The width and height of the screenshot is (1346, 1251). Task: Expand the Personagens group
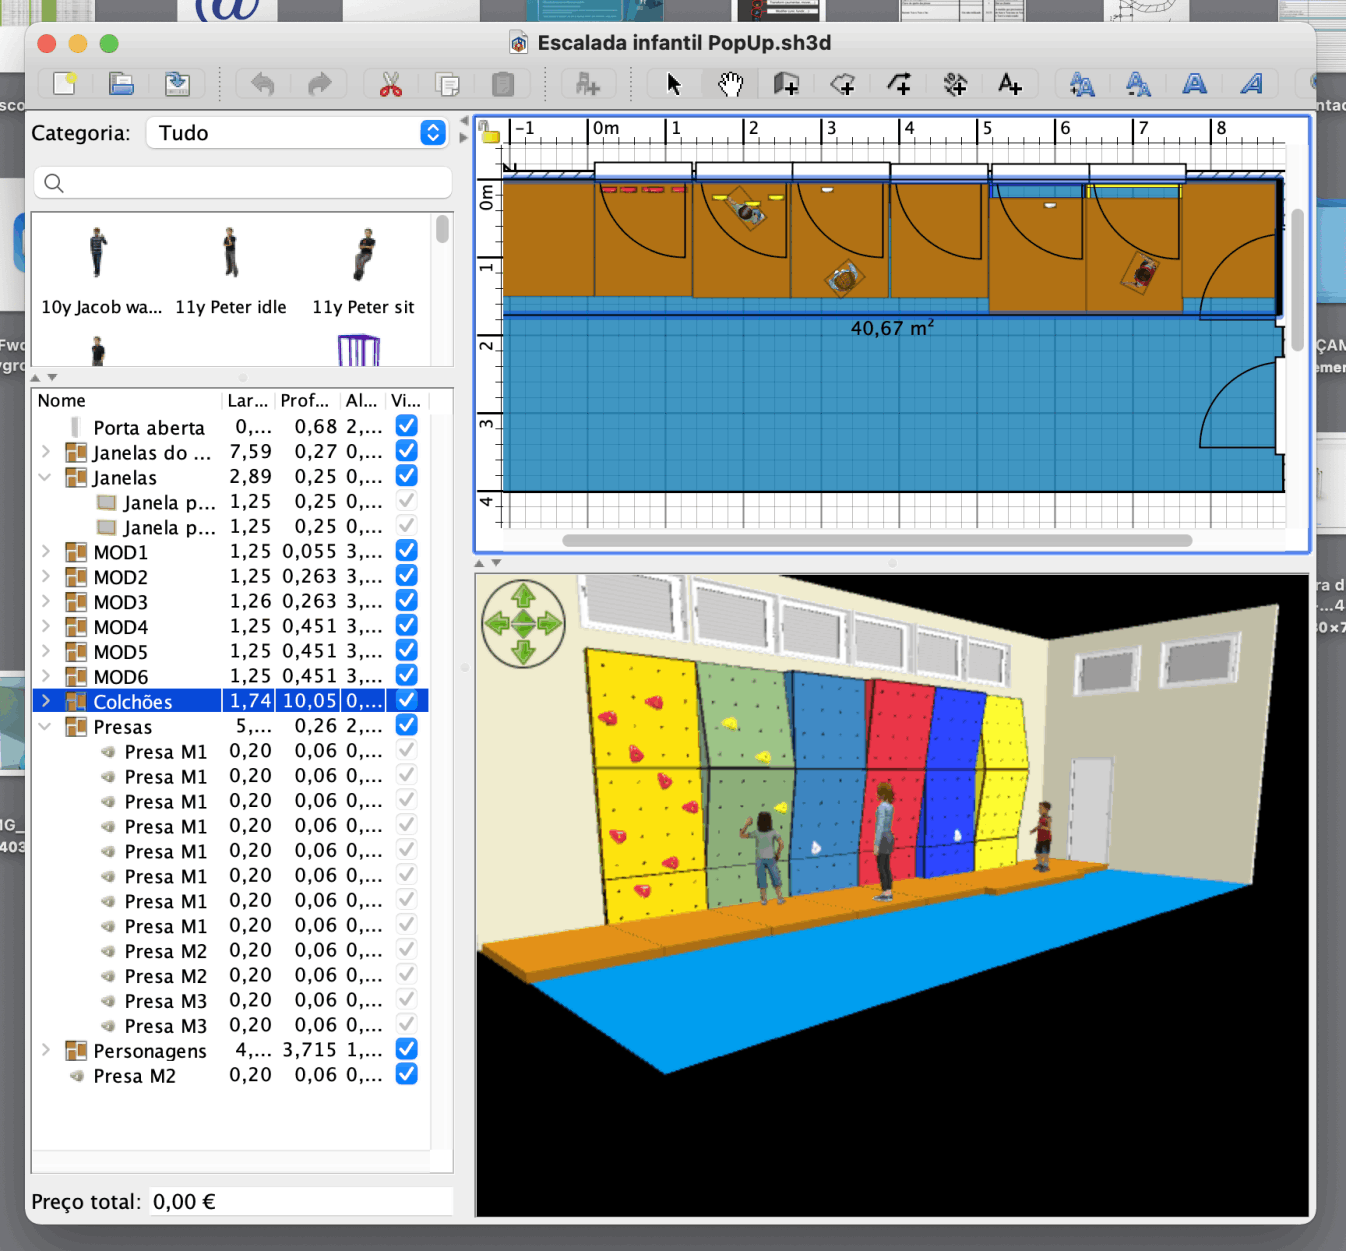point(44,1050)
